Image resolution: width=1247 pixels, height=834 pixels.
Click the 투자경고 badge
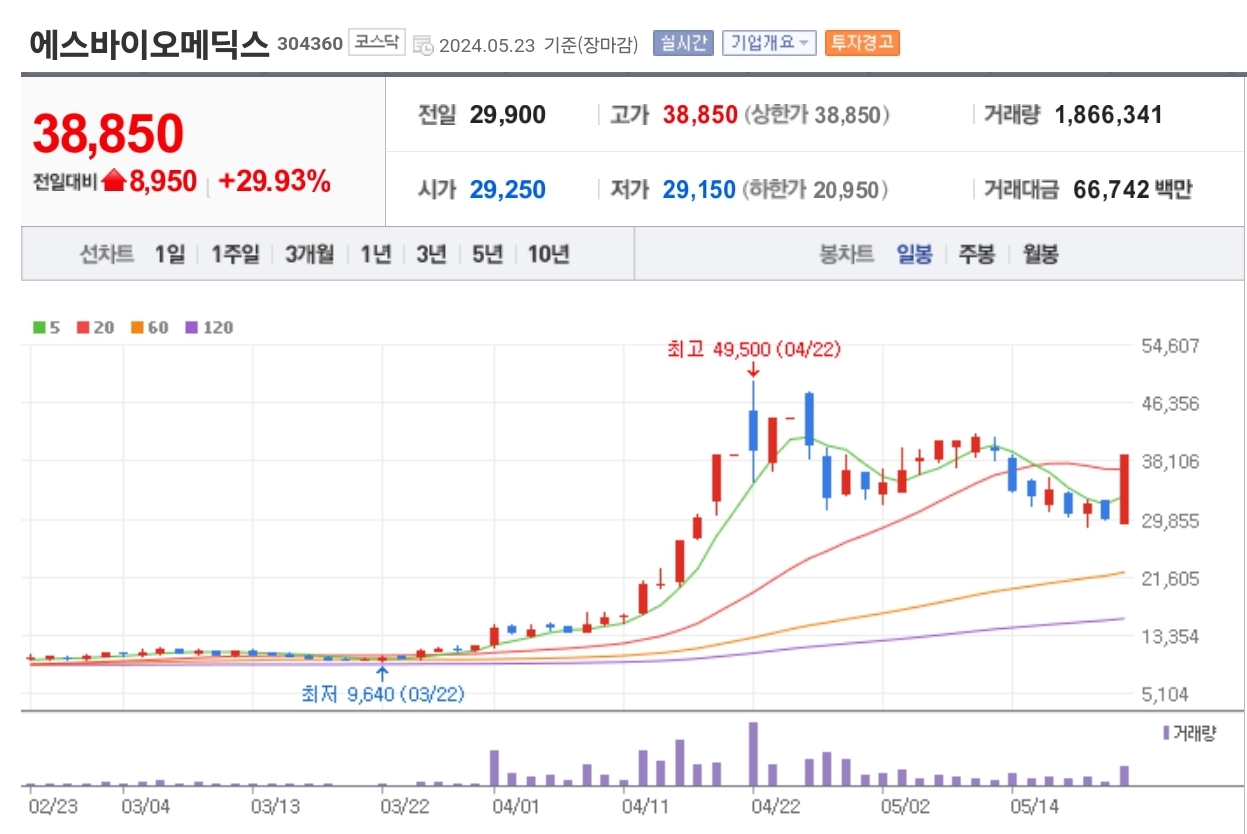click(862, 43)
